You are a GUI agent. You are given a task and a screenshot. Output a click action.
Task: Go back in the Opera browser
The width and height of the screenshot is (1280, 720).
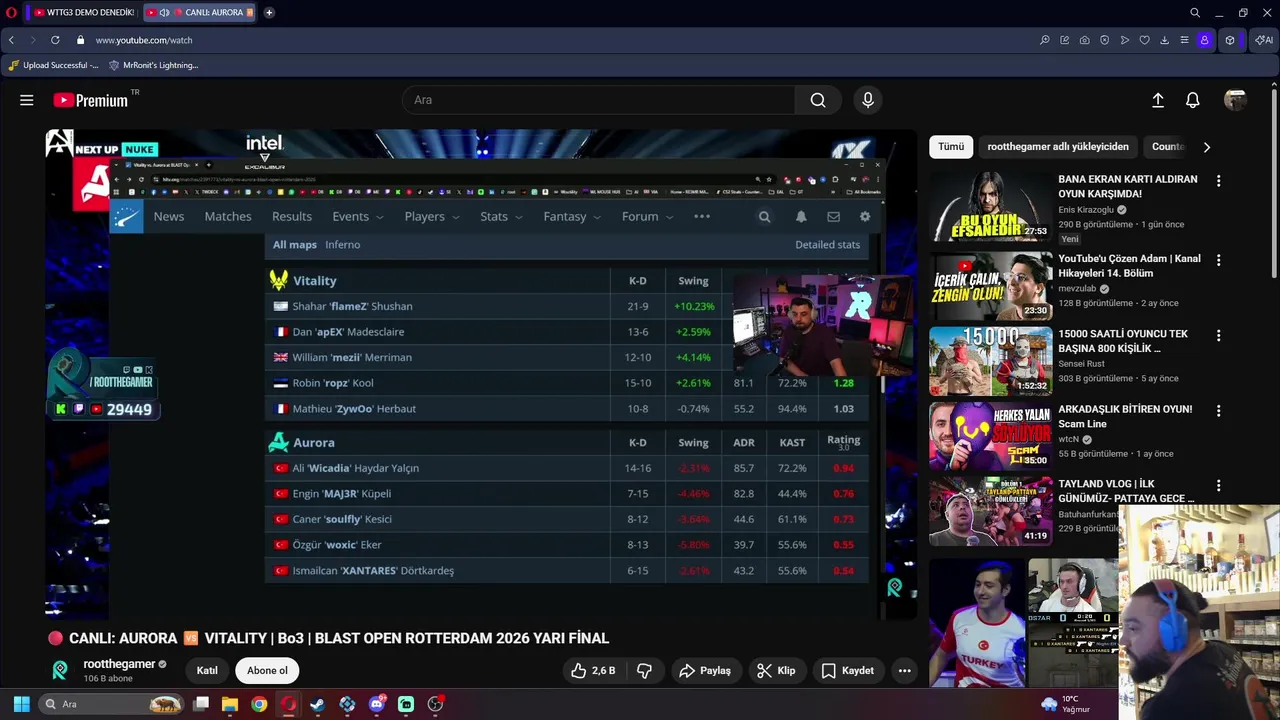(11, 40)
